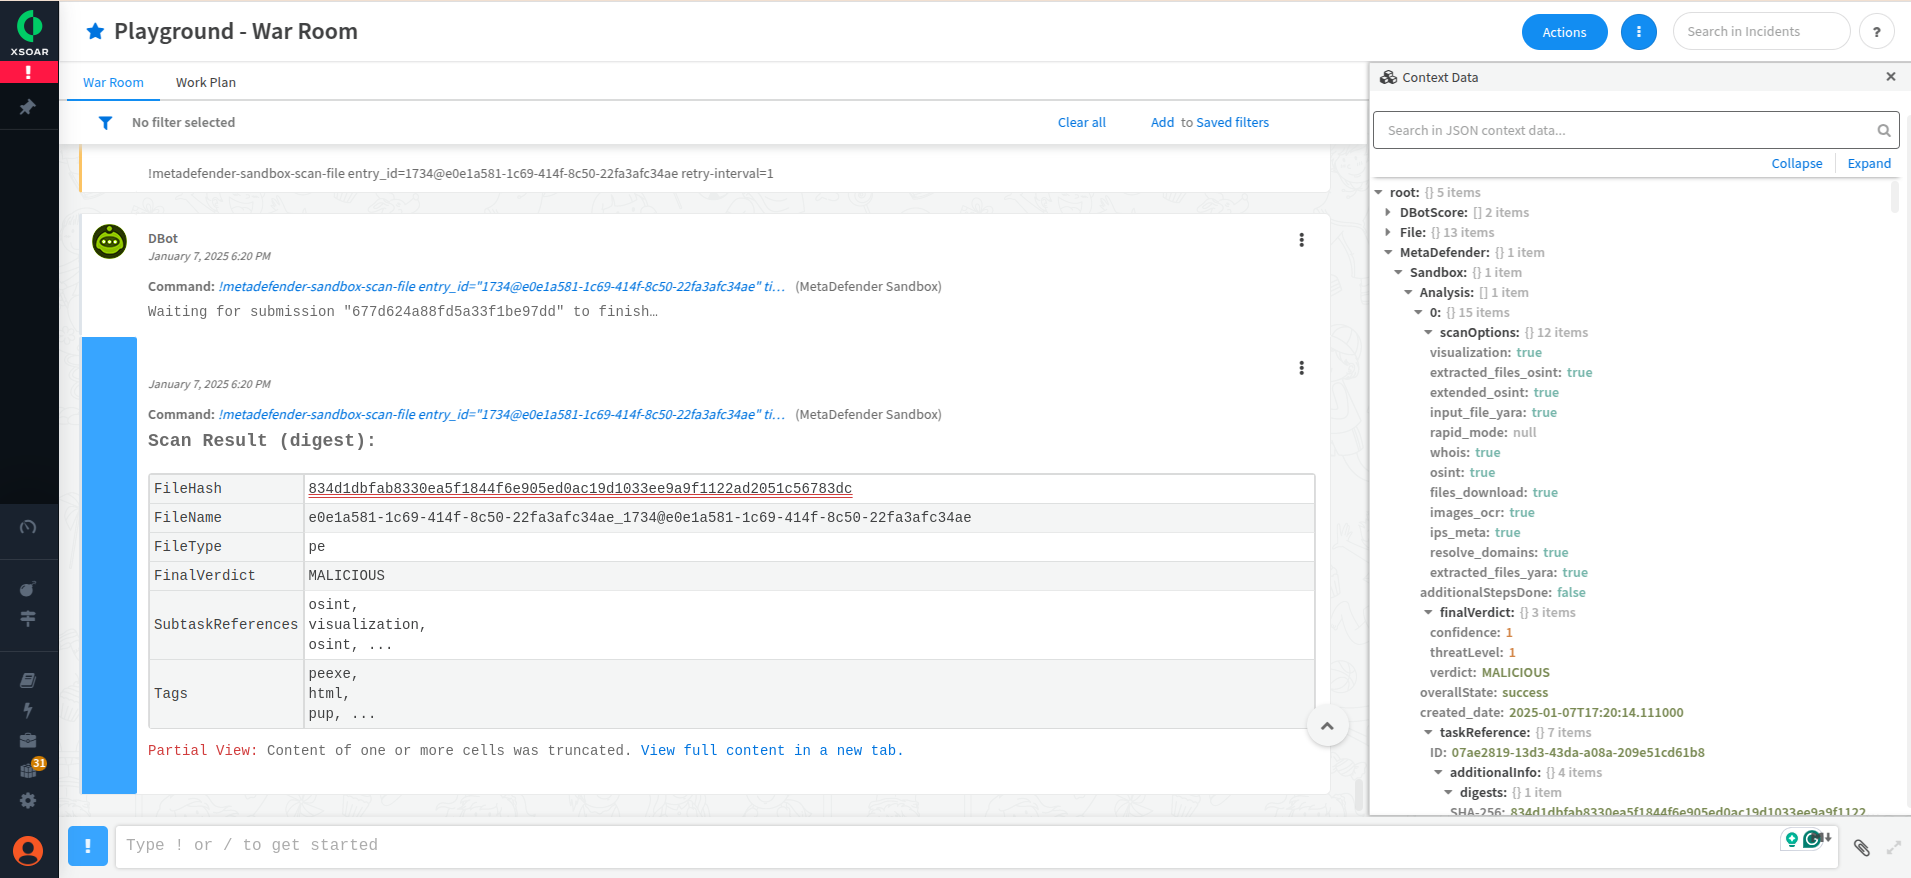Click the 'verdict: MALICIOUS' context row
The image size is (1911, 878).
(1489, 673)
